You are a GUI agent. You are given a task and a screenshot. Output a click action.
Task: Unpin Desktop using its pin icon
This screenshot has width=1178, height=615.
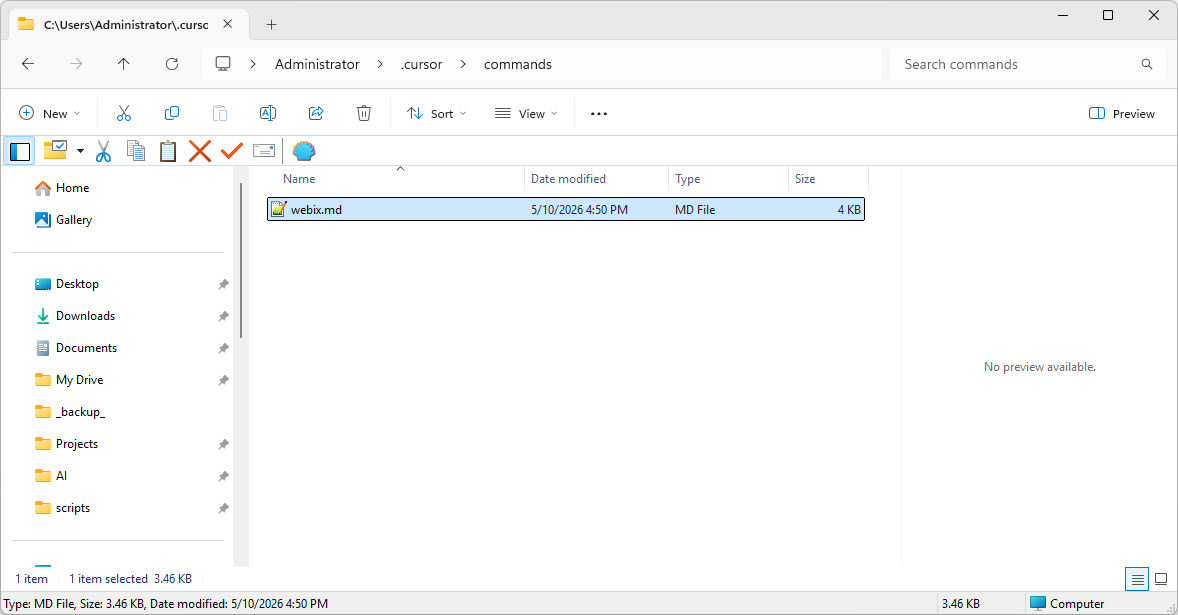[x=223, y=285]
